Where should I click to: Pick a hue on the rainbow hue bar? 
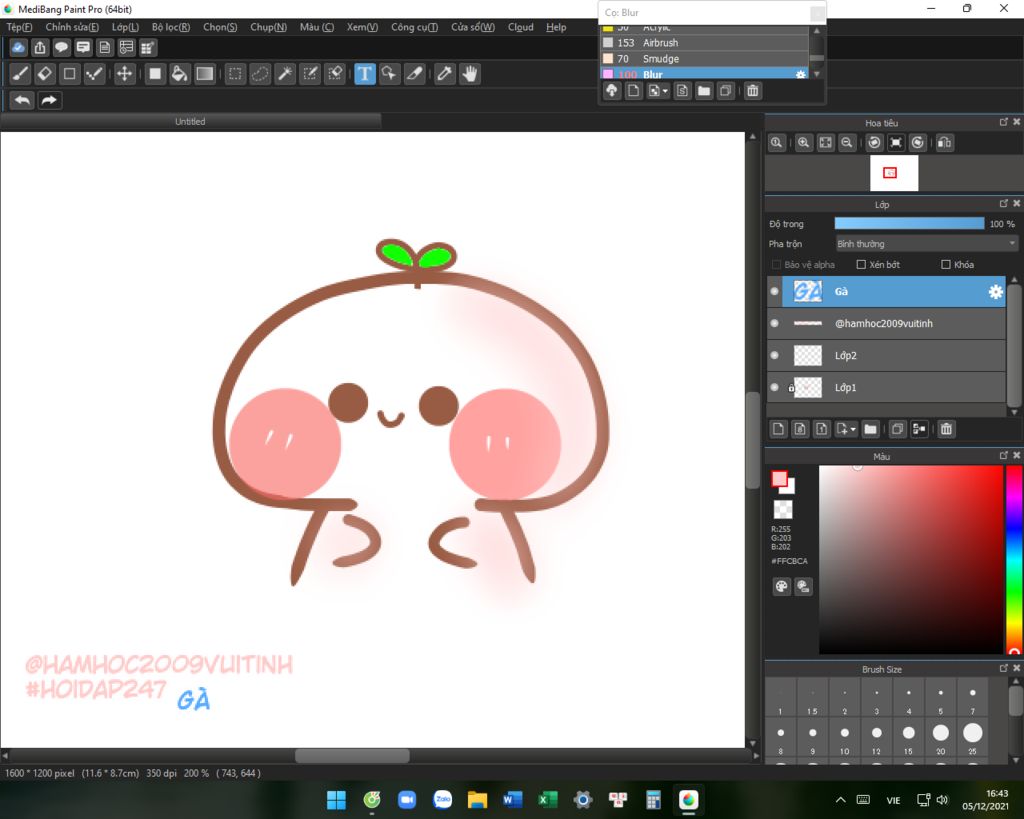pyautogui.click(x=1014, y=560)
